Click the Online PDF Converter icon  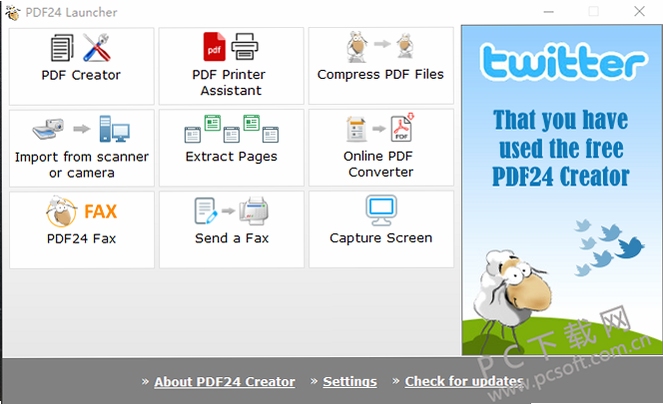point(380,128)
